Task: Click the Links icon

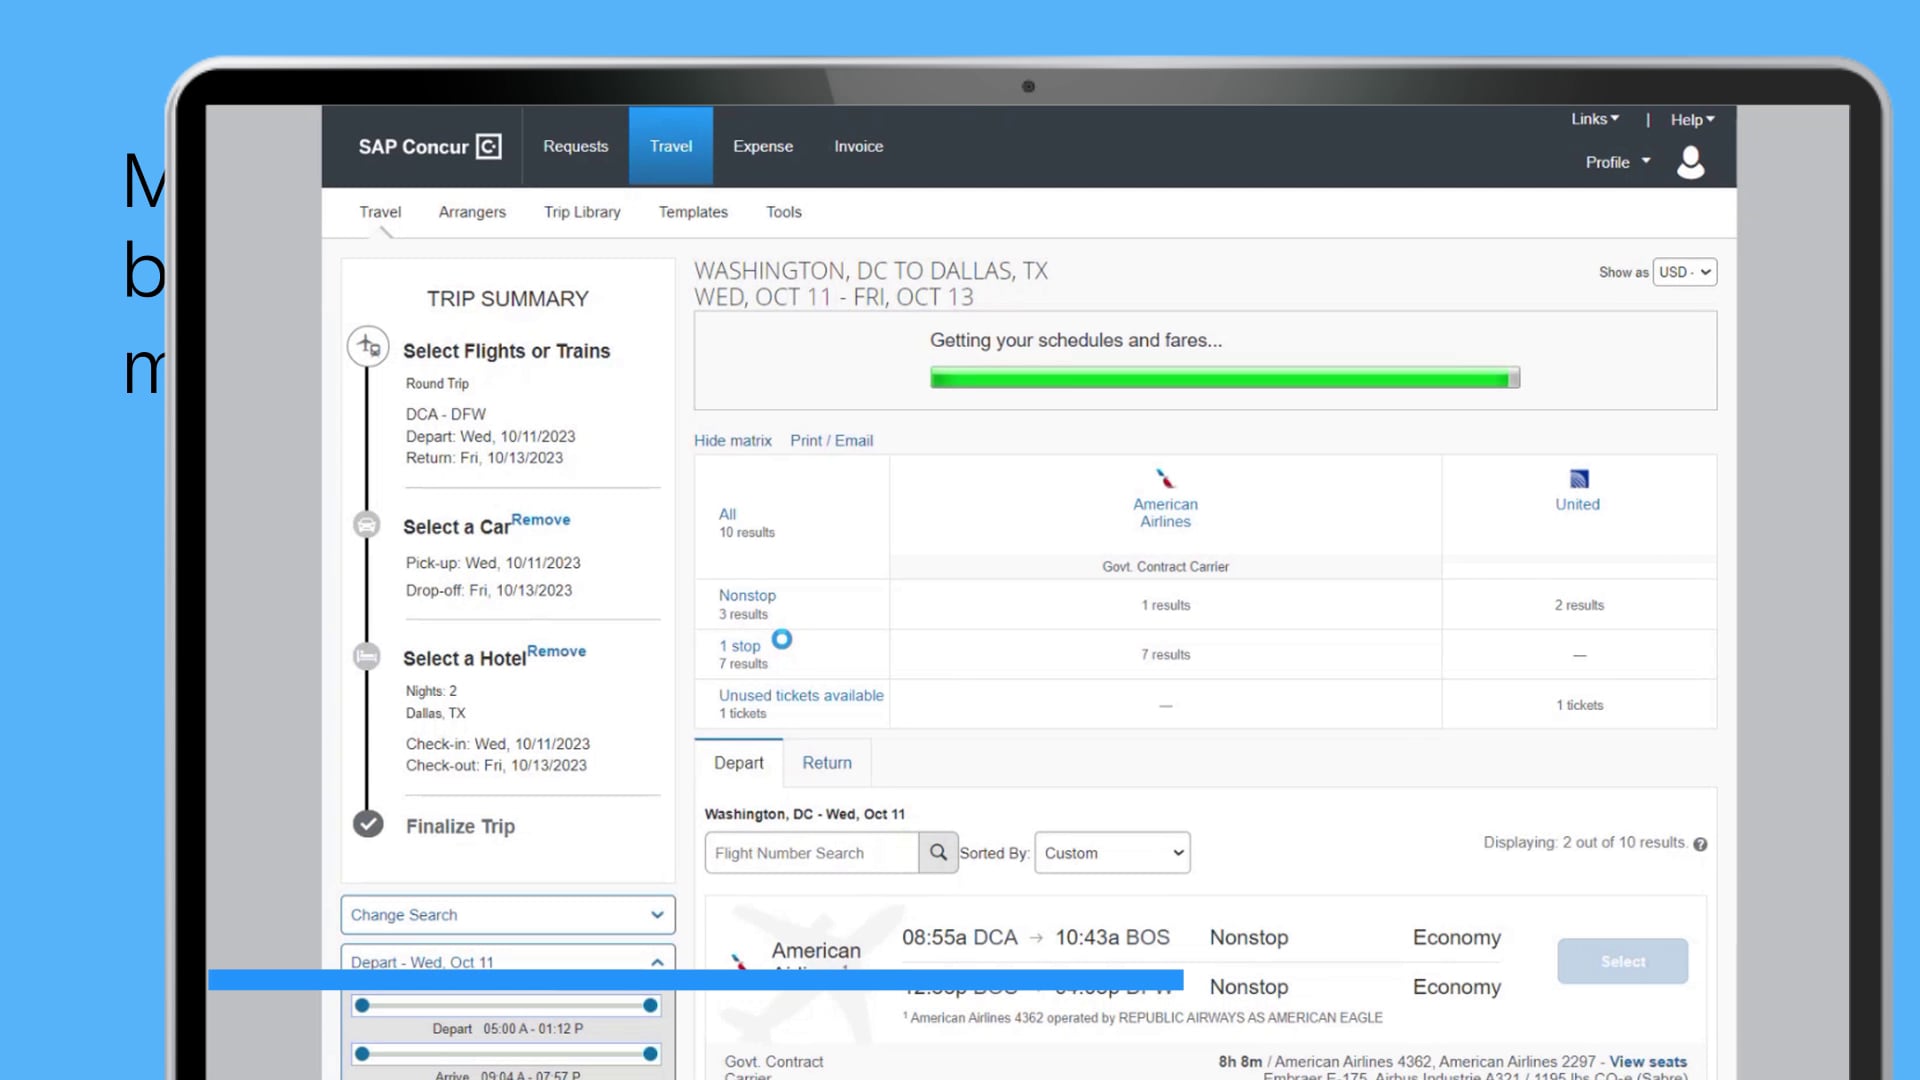Action: [1594, 119]
